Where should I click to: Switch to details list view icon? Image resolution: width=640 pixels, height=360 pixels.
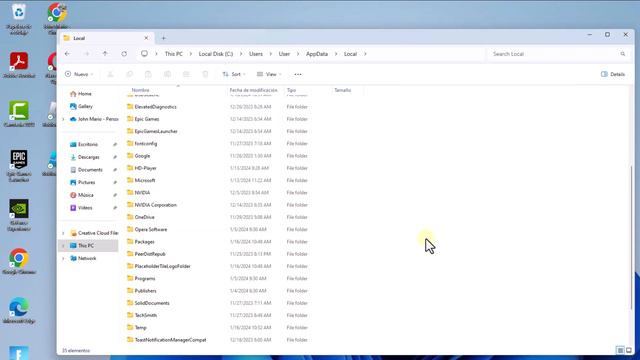tap(620, 351)
